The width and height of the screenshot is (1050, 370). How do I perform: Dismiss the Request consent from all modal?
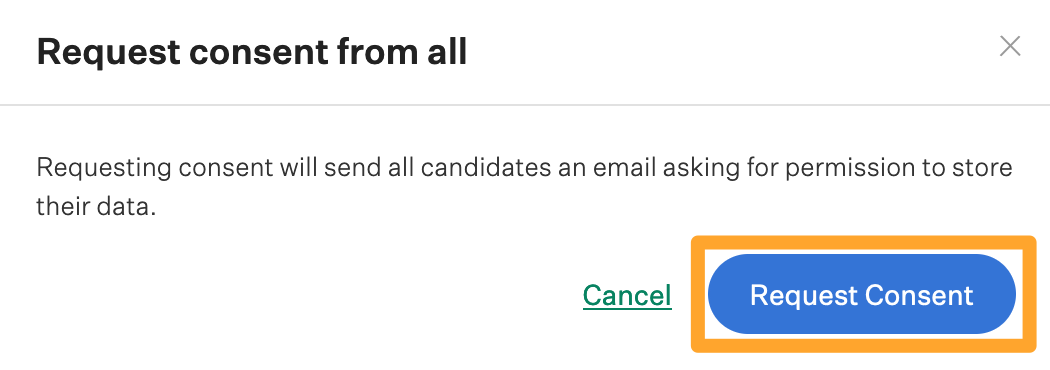coord(1010,46)
